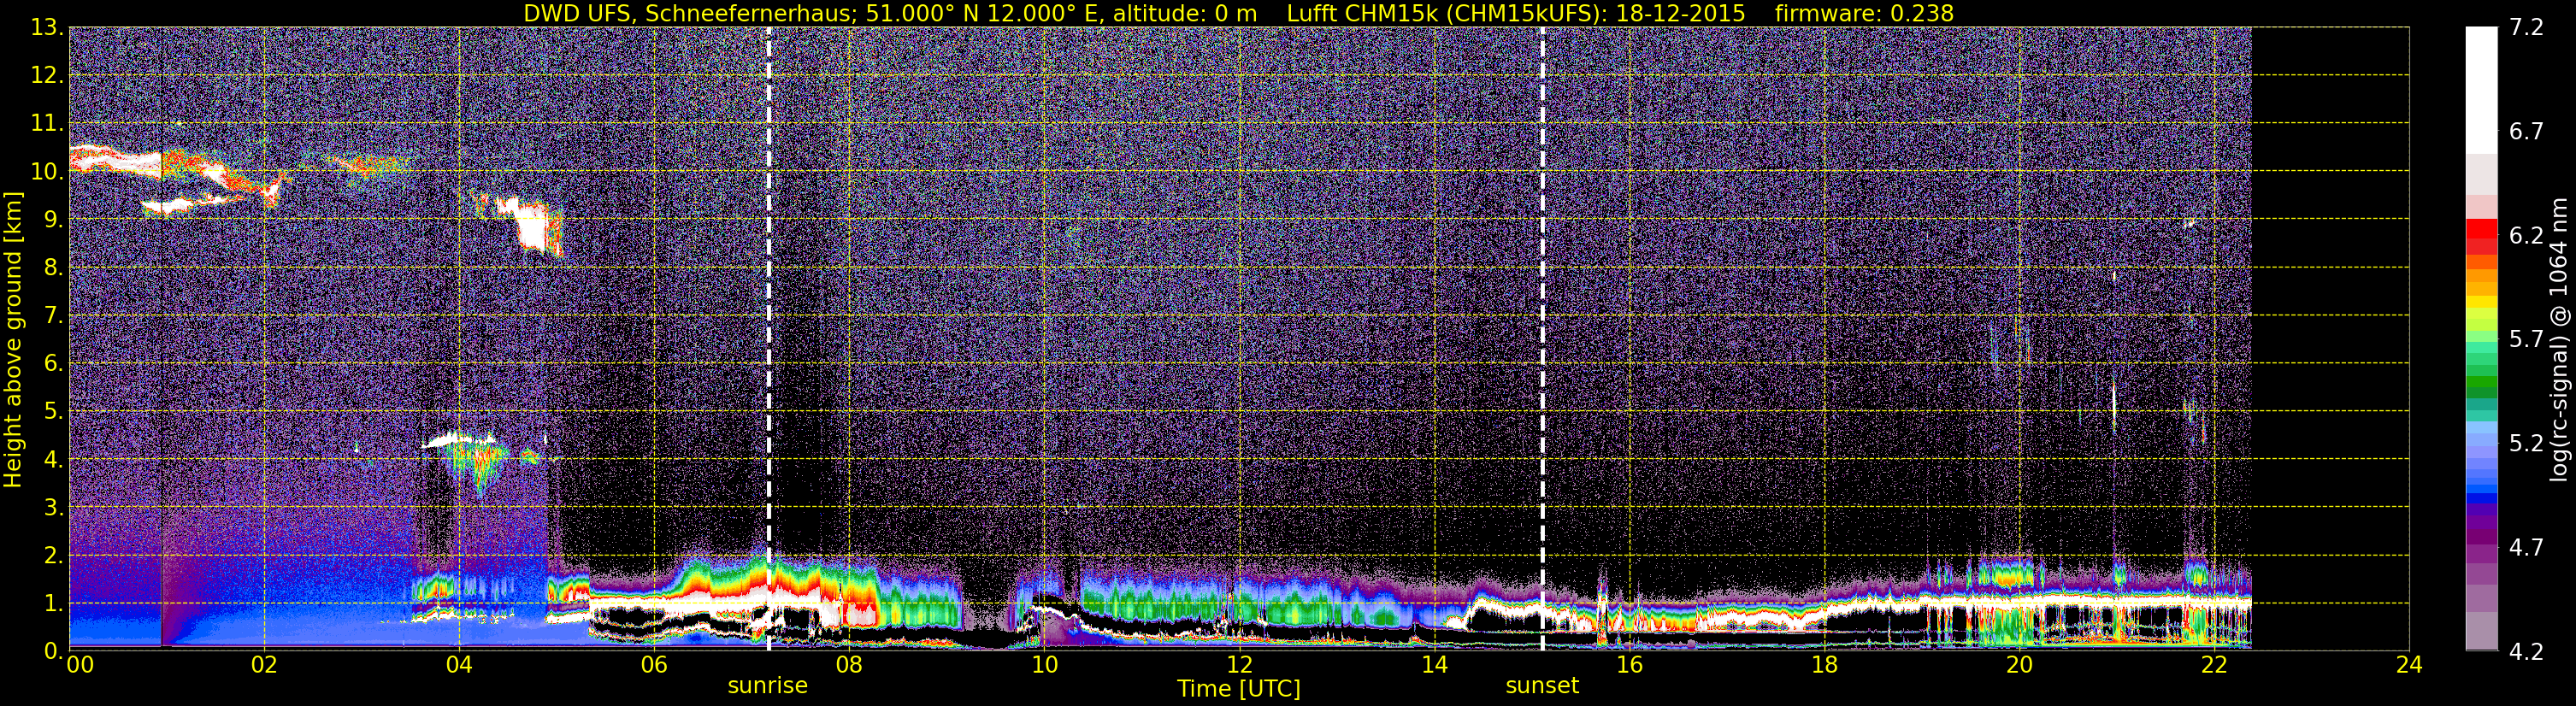Click the y-axis tick label '3.'
The width and height of the screenshot is (2576, 706).
click(53, 508)
